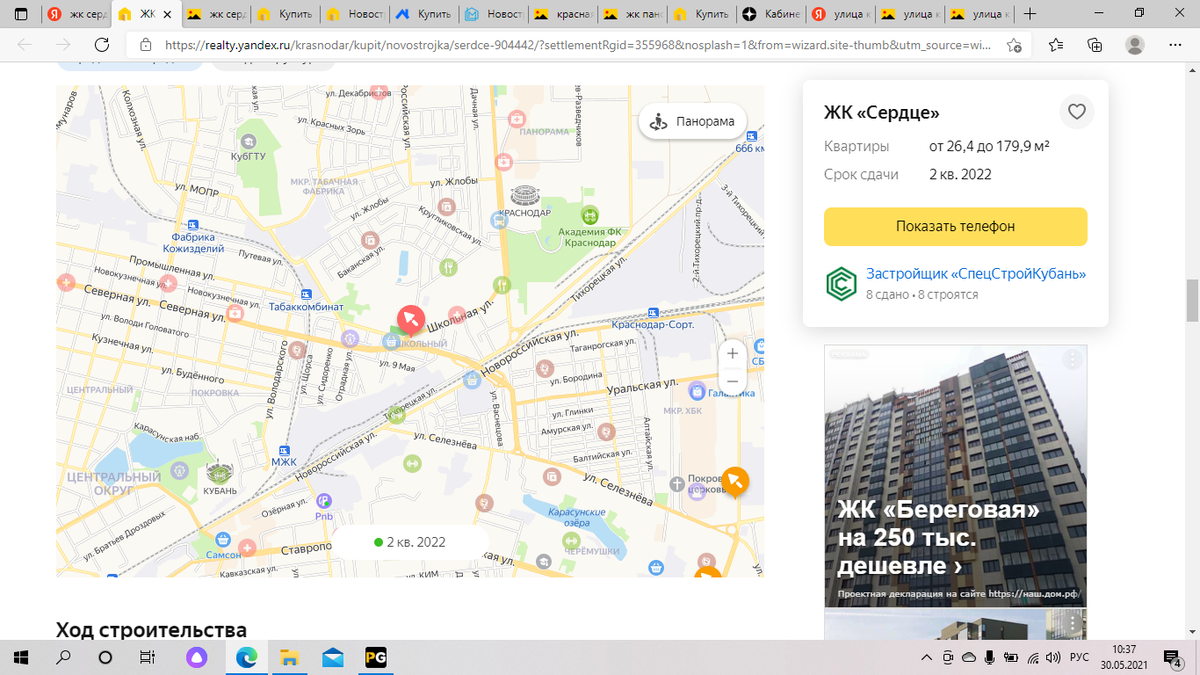Click the 2 кв. 2022 map legend
The width and height of the screenshot is (1200, 675).
[x=410, y=542]
